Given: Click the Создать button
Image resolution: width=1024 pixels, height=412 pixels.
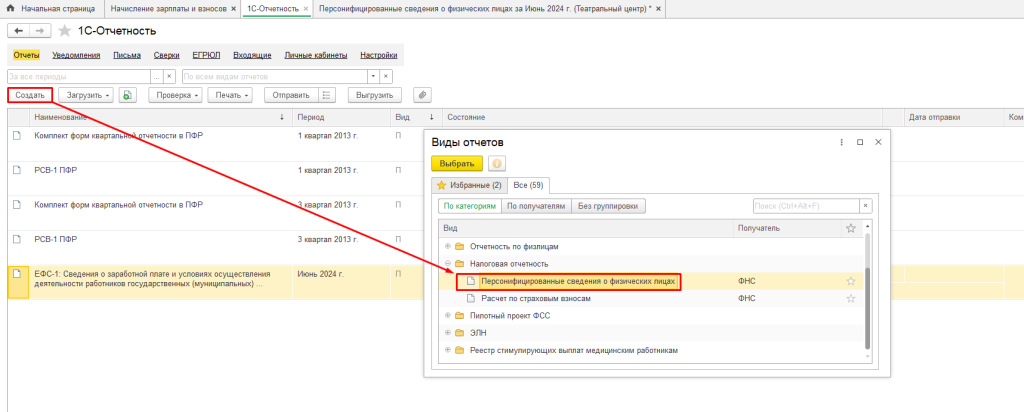Looking at the screenshot, I should pyautogui.click(x=30, y=95).
